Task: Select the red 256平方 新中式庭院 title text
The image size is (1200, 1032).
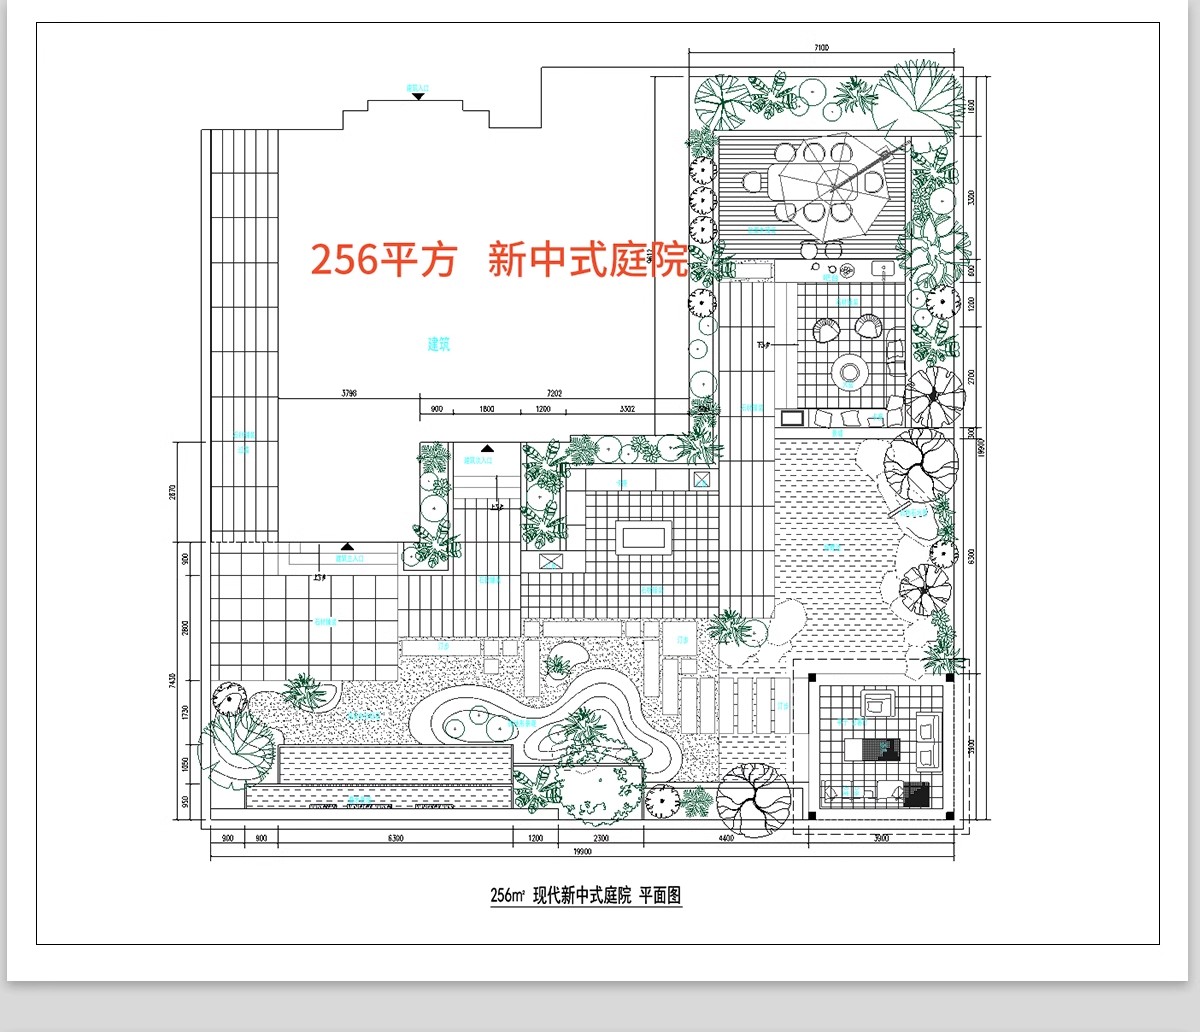Action: pos(500,258)
